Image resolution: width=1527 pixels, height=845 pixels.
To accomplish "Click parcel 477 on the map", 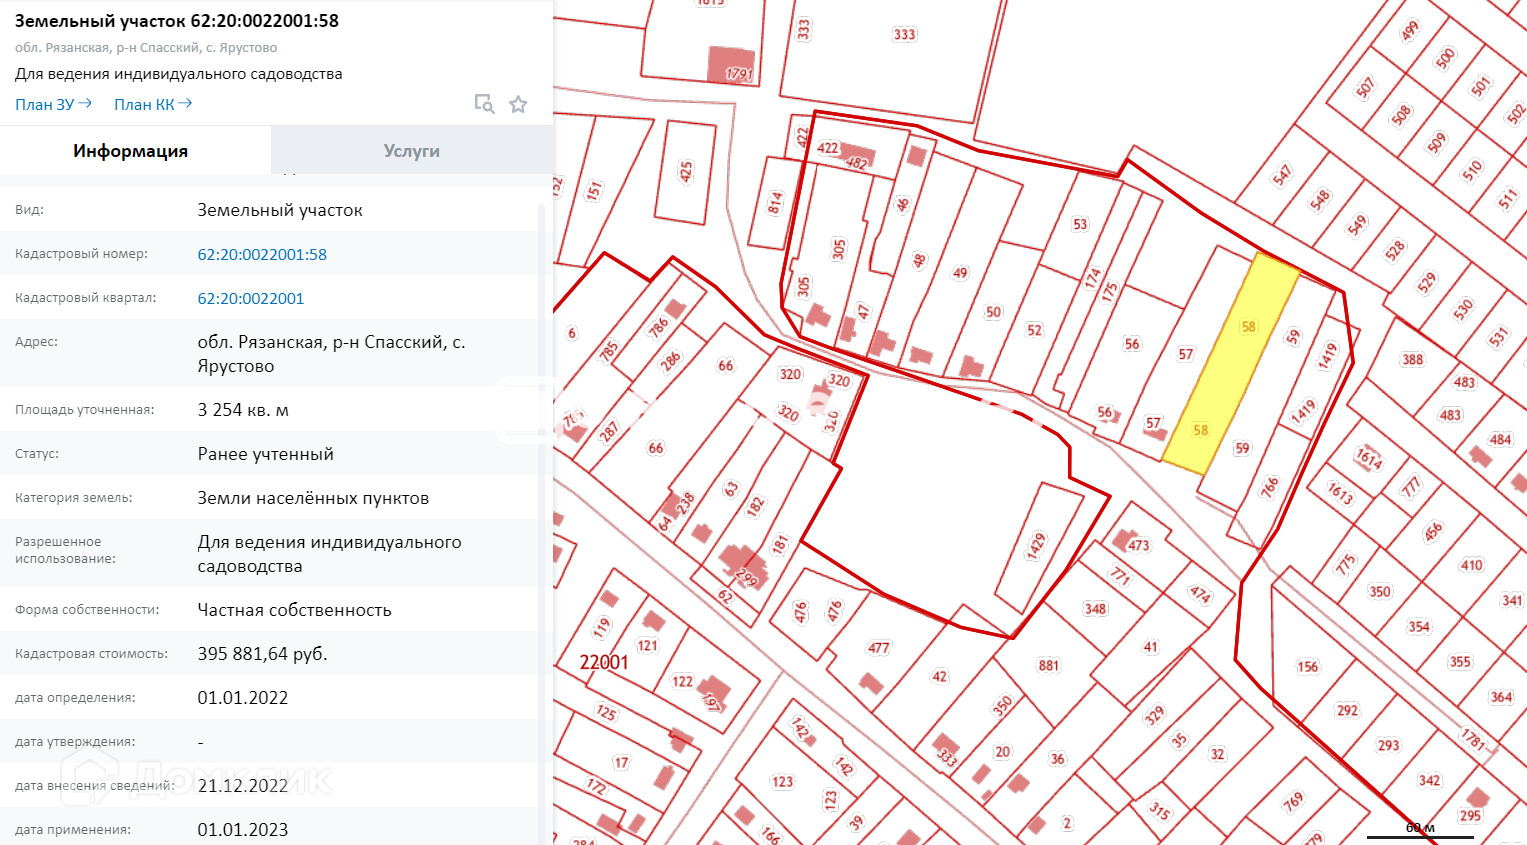I will click(879, 648).
